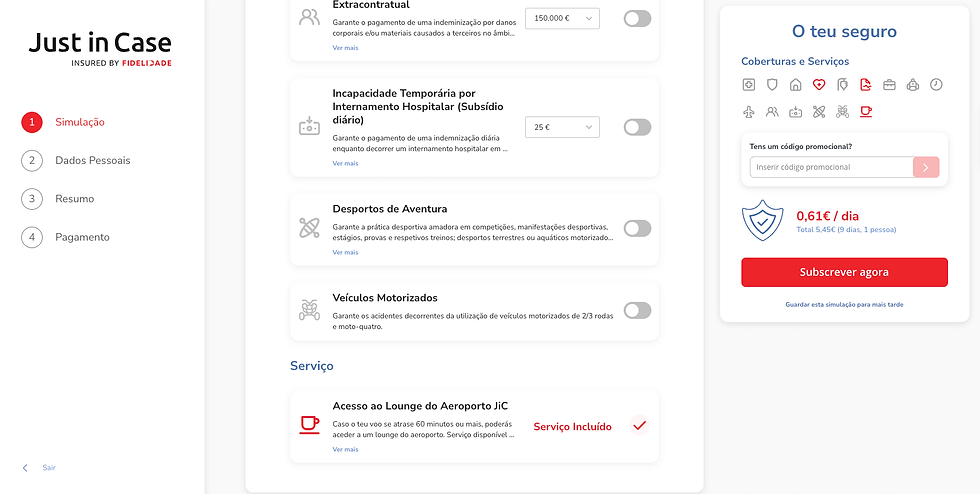This screenshot has height=494, width=980.
Task: Click the red coffee cup icon in summary
Action: (866, 112)
